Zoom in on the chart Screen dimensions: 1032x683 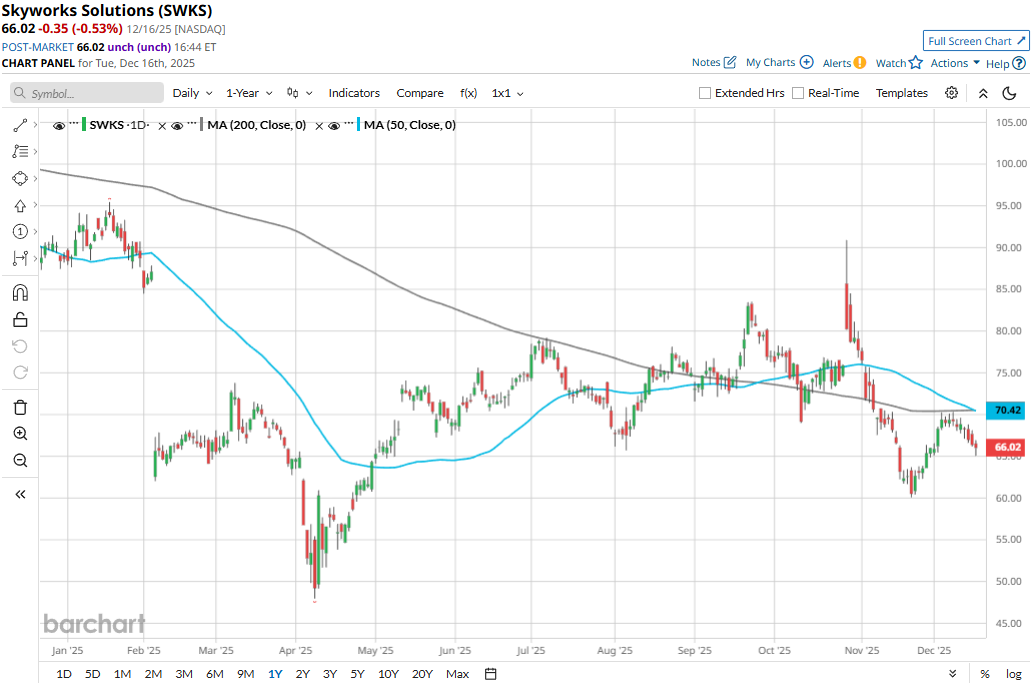[x=20, y=434]
